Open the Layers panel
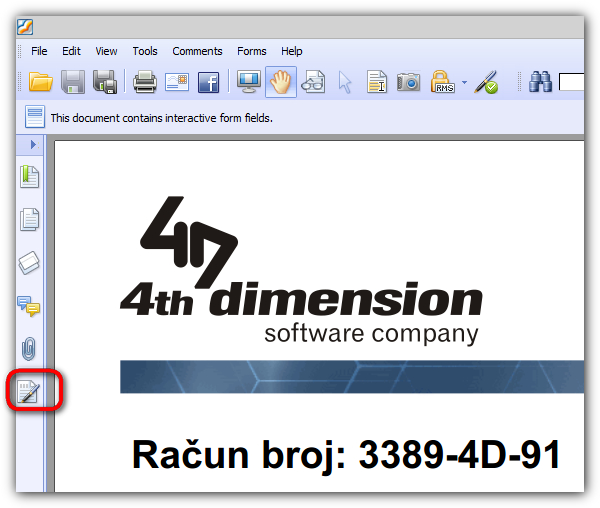Viewport: 600px width, 508px height. click(29, 263)
